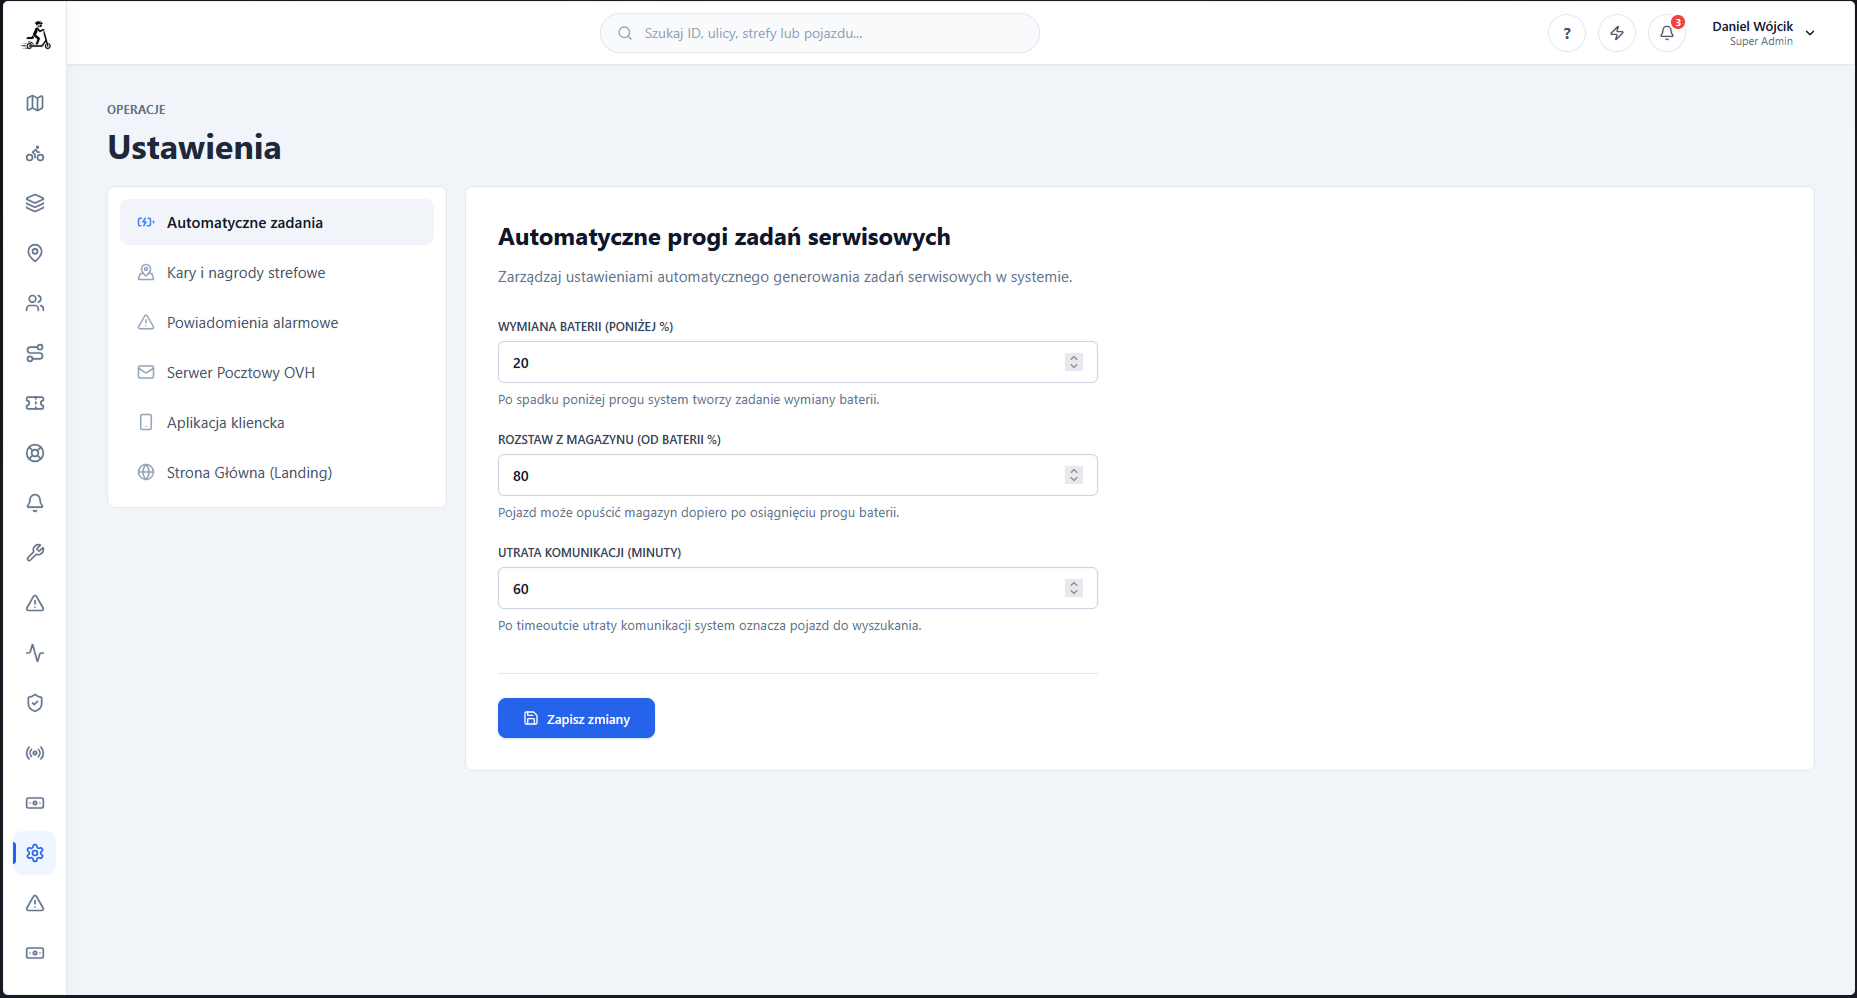This screenshot has height=998, width=1857.
Task: Open Serwer Pocztowy OVH settings
Action: [277, 372]
